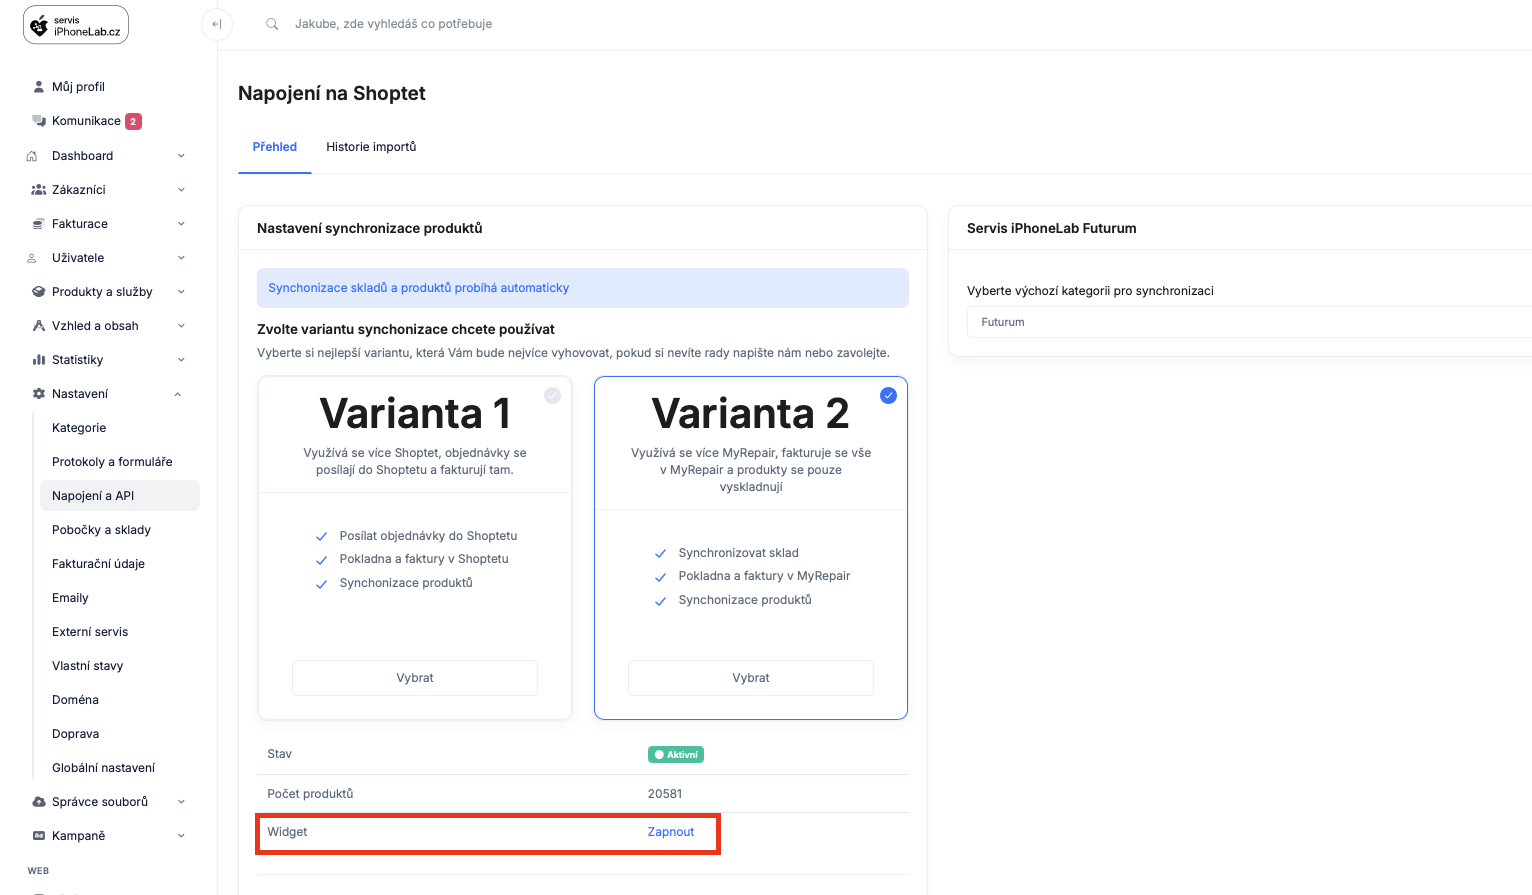Select Varianta 1 via its checkmark circle
Viewport: 1532px width, 895px height.
tap(553, 395)
